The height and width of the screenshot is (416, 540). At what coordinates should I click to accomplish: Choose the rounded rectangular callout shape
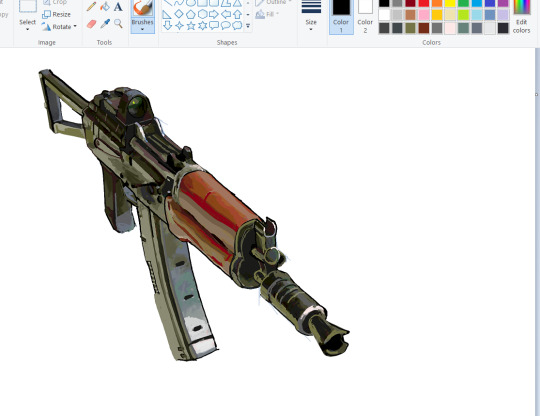click(x=214, y=25)
